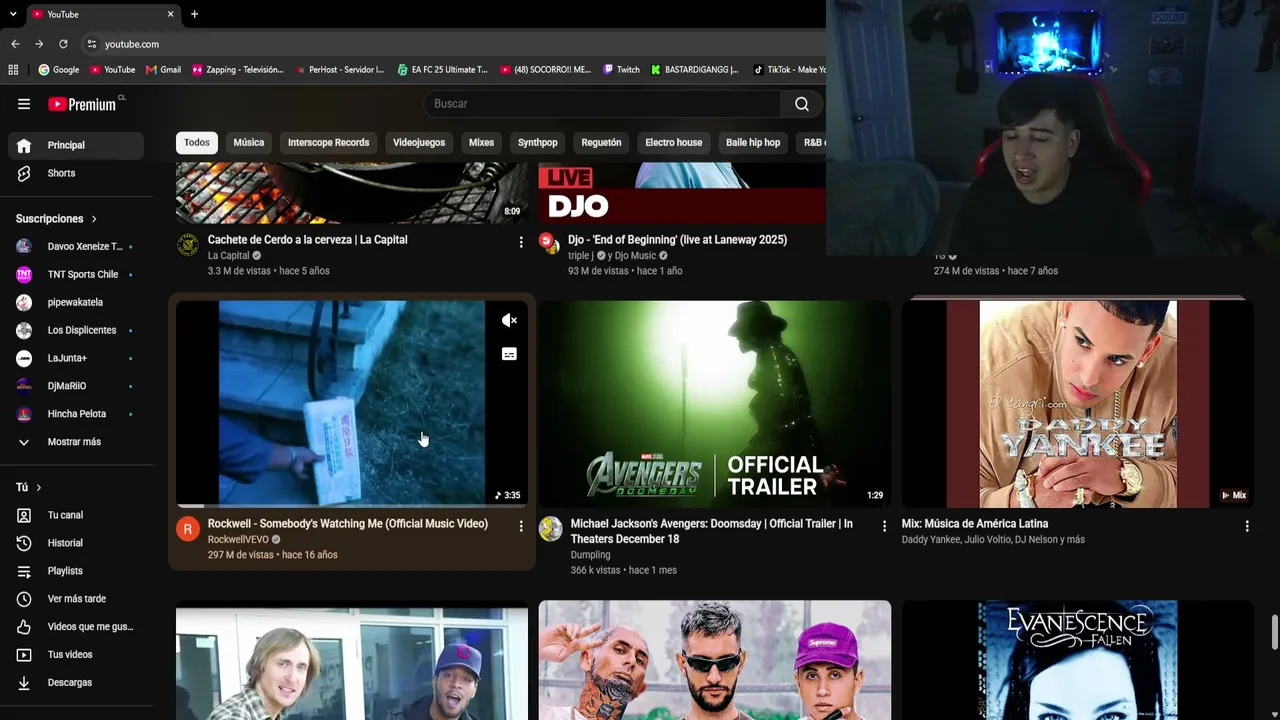
Task: Click the magnifying glass search button
Action: 802,104
